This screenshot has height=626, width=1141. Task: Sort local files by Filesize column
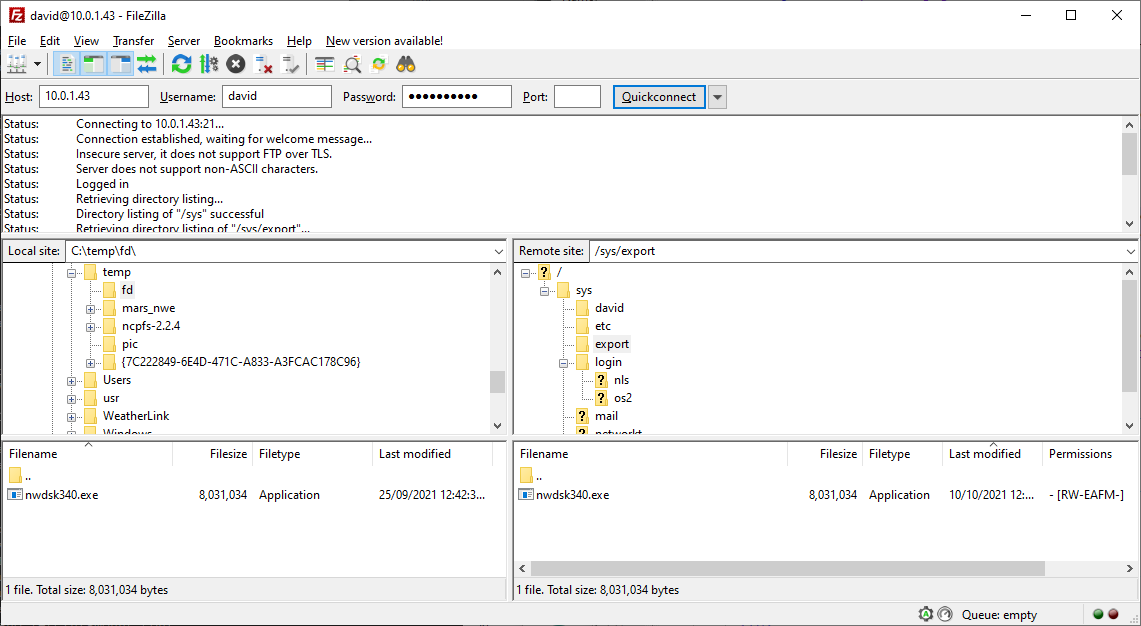pos(212,453)
